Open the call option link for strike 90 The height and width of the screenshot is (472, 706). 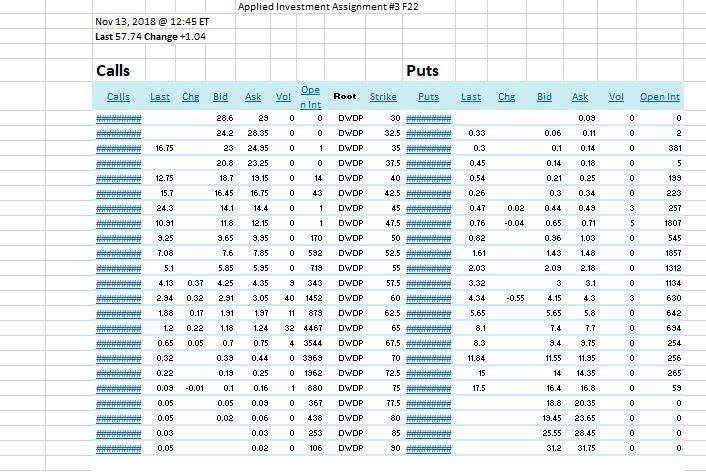pyautogui.click(x=119, y=448)
